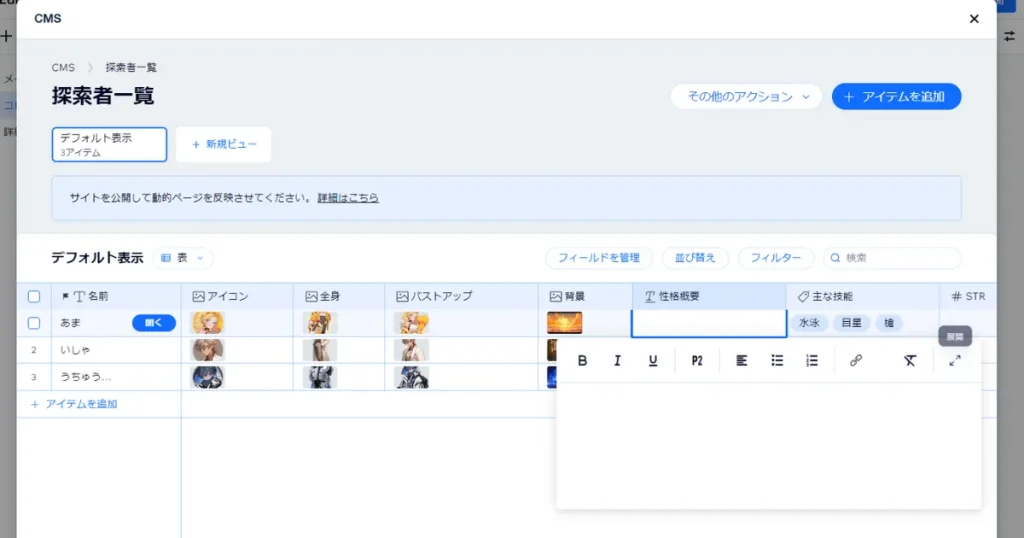Click the 槍 skill tag
The image size is (1024, 538).
tap(889, 323)
